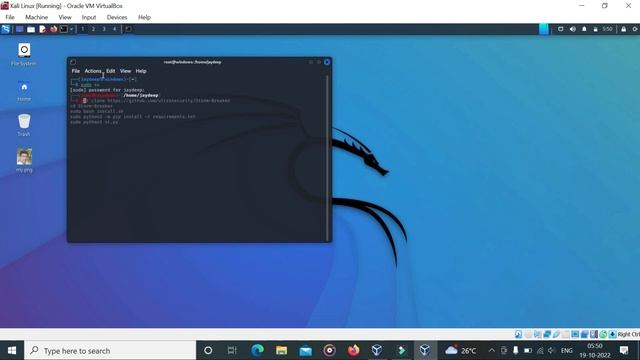Click the VirtualBox mouse integration down-arrow icon
The image size is (640, 360).
point(613,334)
